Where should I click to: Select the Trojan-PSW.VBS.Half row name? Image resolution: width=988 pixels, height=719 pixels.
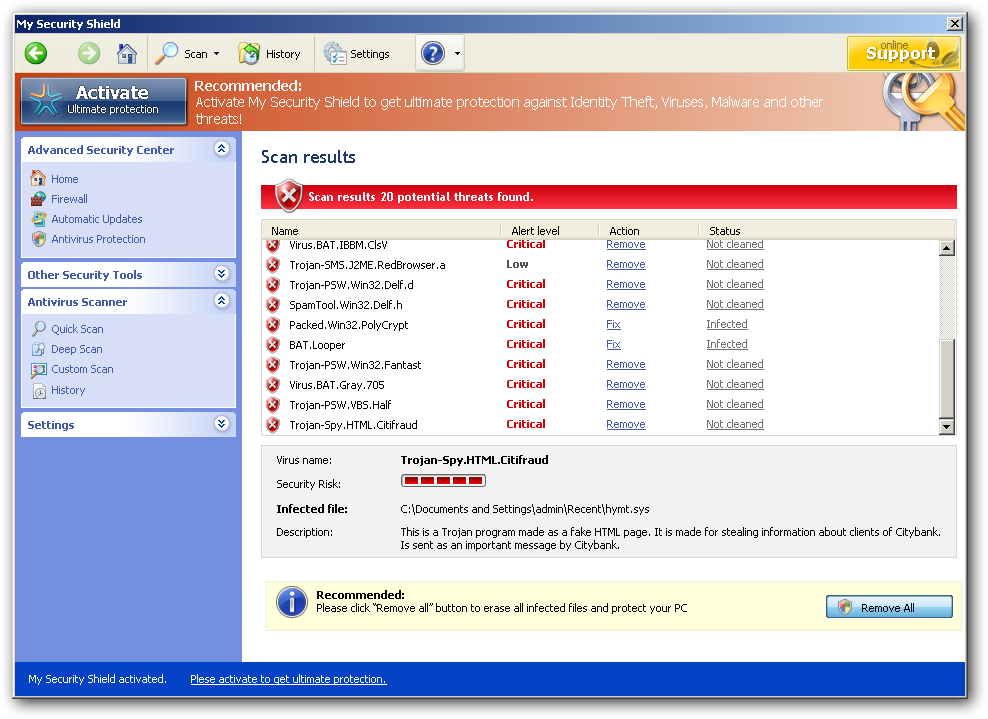[340, 405]
